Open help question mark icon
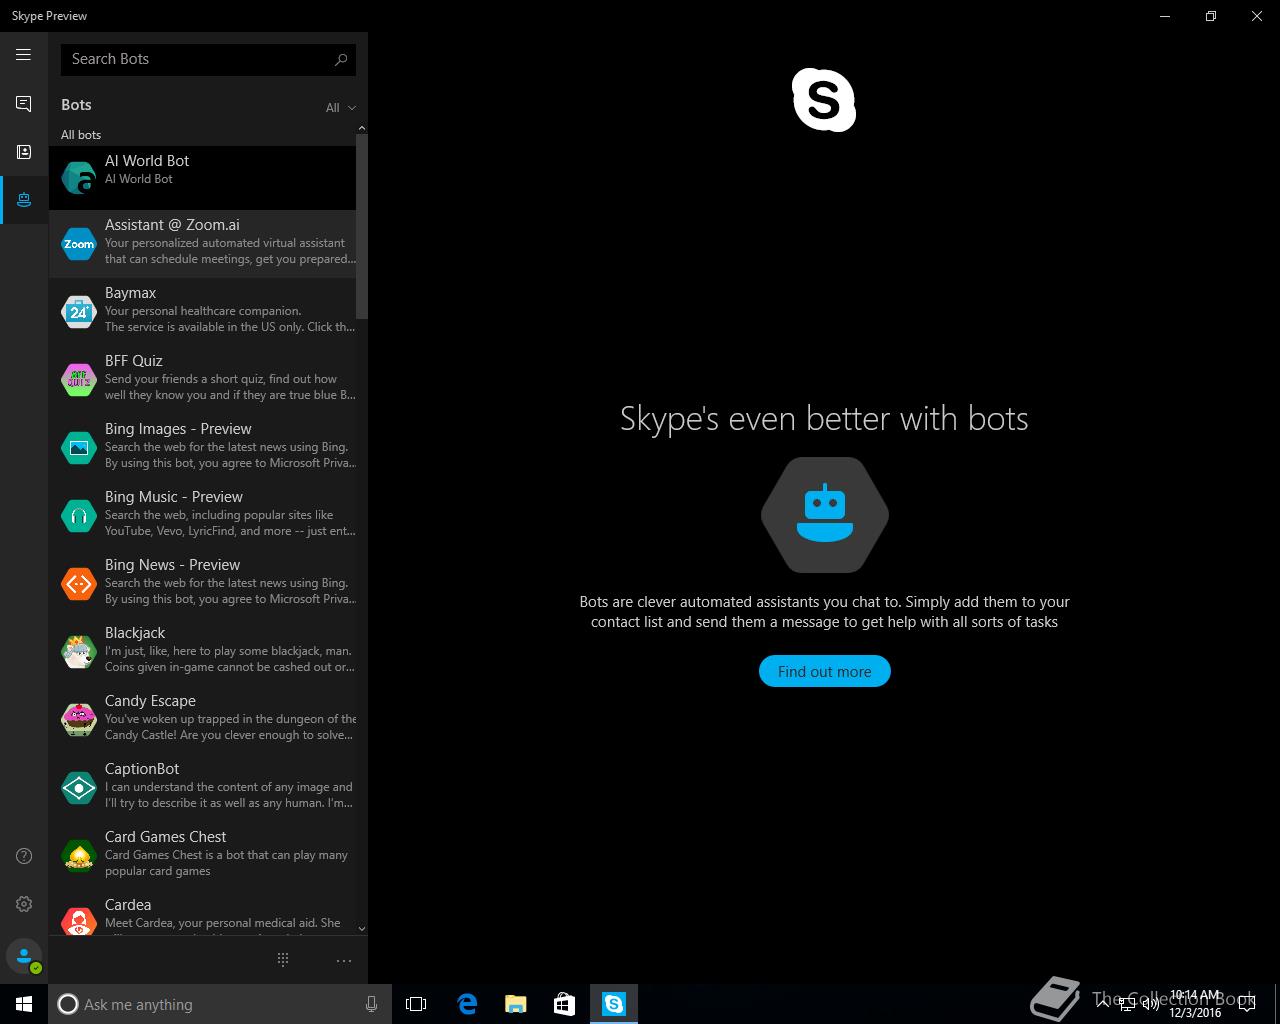The width and height of the screenshot is (1280, 1024). 24,856
